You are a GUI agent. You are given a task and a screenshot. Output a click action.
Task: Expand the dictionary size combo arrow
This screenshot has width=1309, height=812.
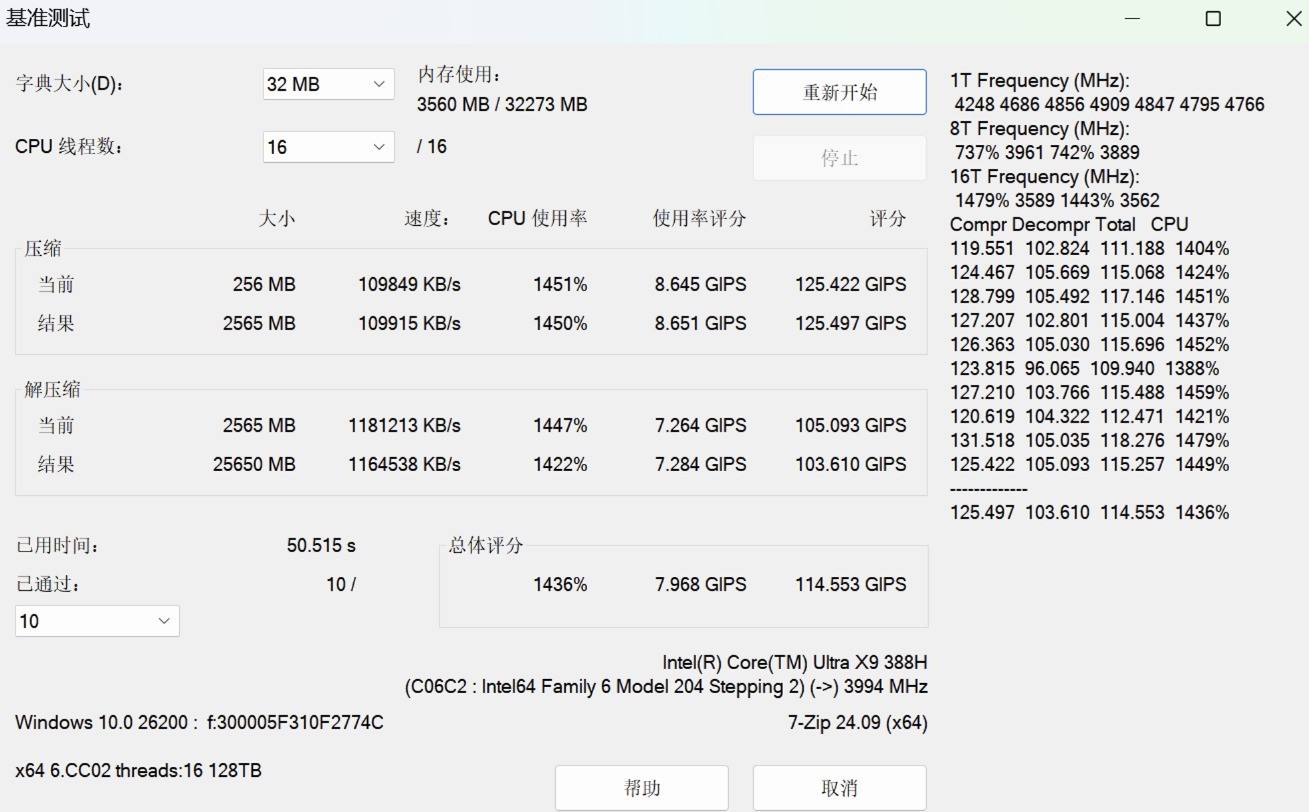pyautogui.click(x=378, y=84)
